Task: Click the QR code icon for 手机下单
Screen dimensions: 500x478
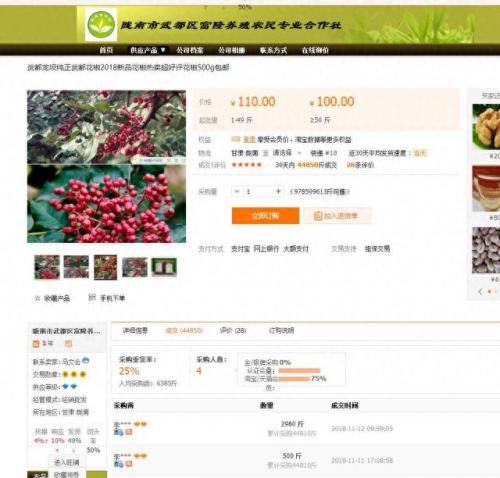Action: pos(92,297)
